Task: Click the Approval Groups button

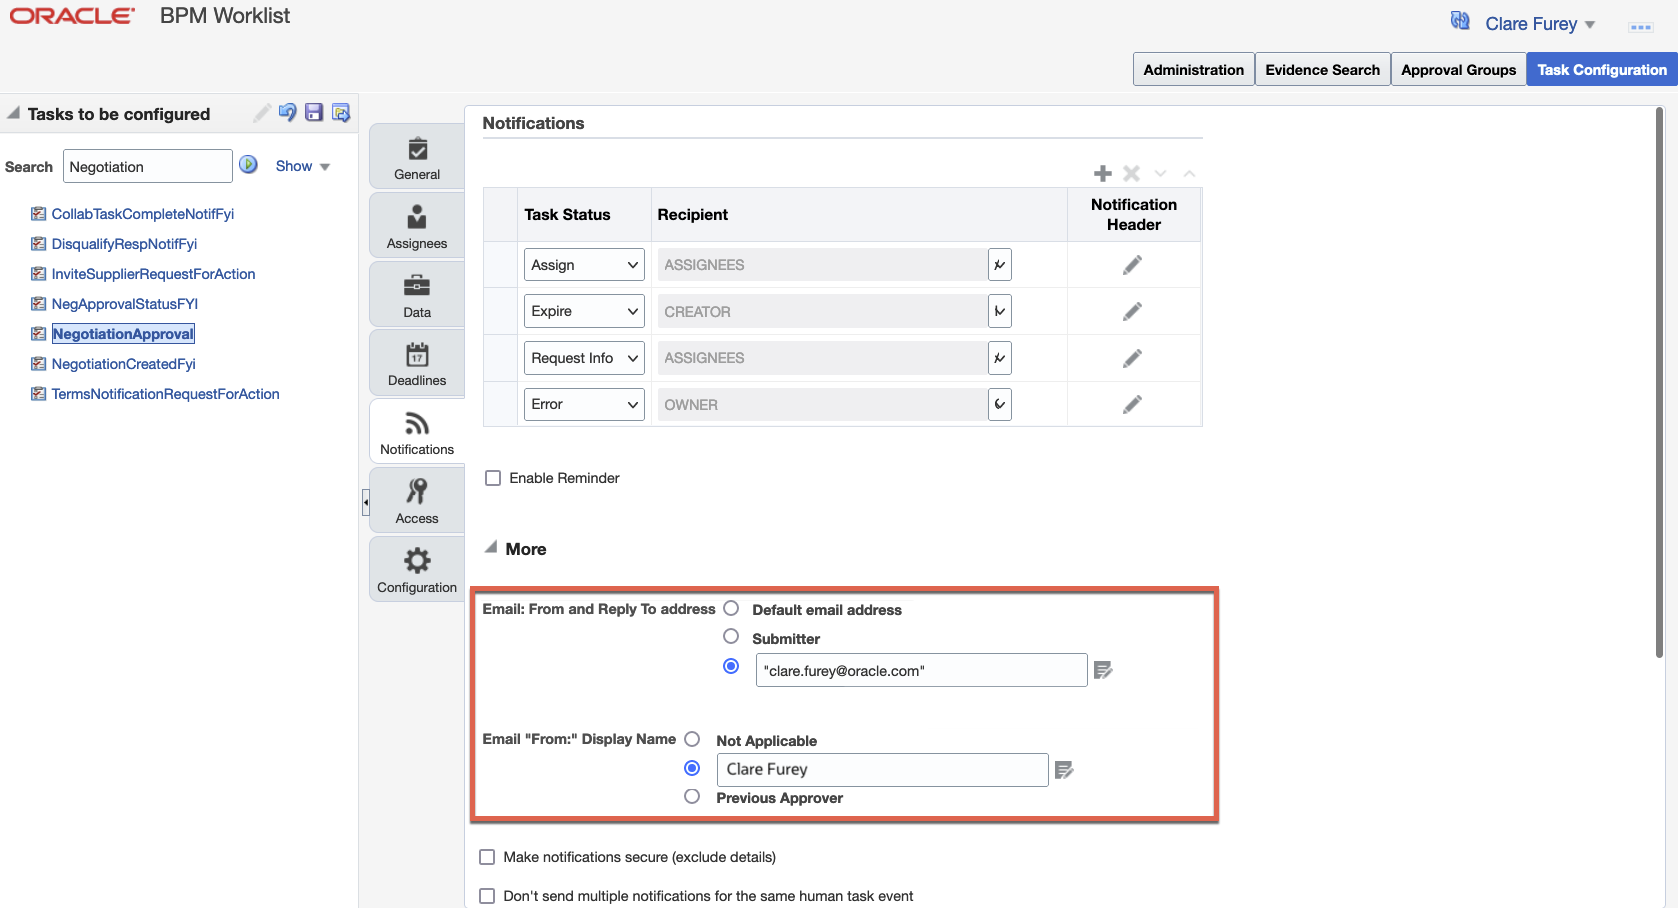Action: click(x=1458, y=70)
